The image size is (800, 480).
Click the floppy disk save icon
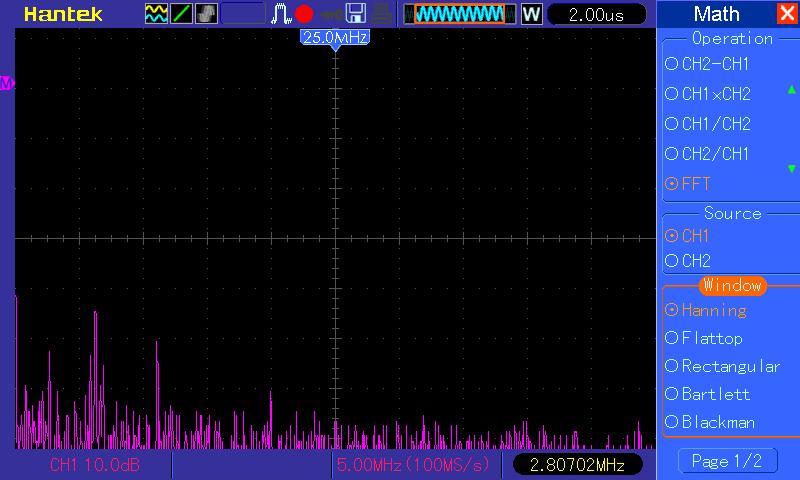tap(356, 14)
